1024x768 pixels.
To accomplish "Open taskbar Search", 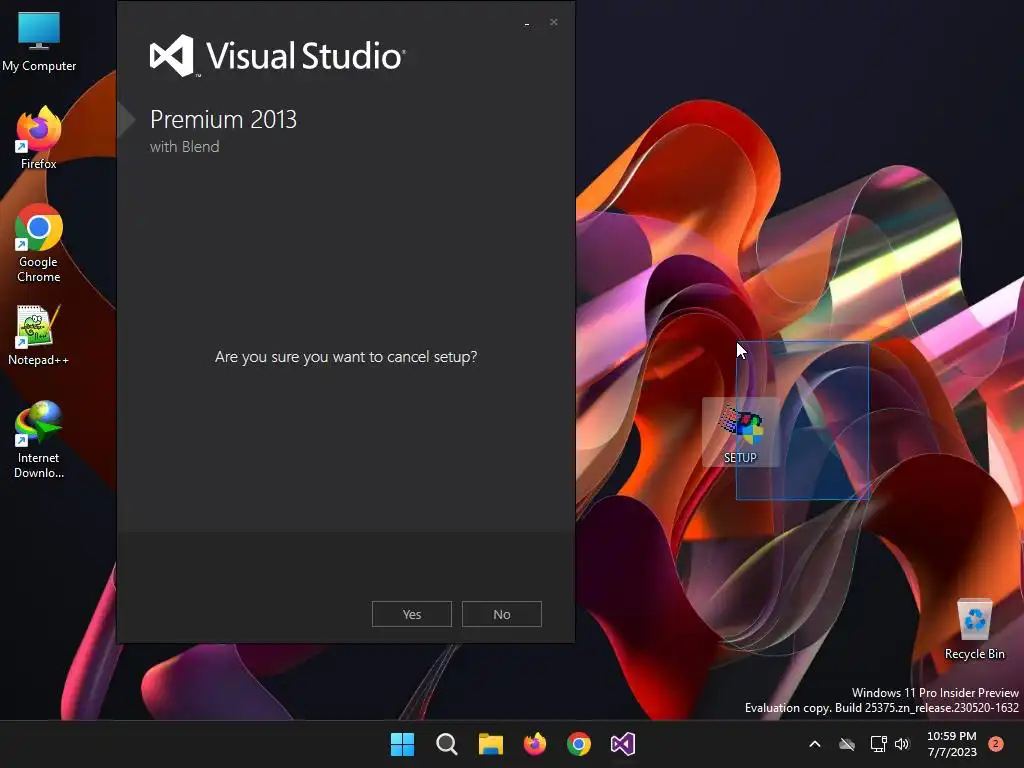I will tap(447, 744).
